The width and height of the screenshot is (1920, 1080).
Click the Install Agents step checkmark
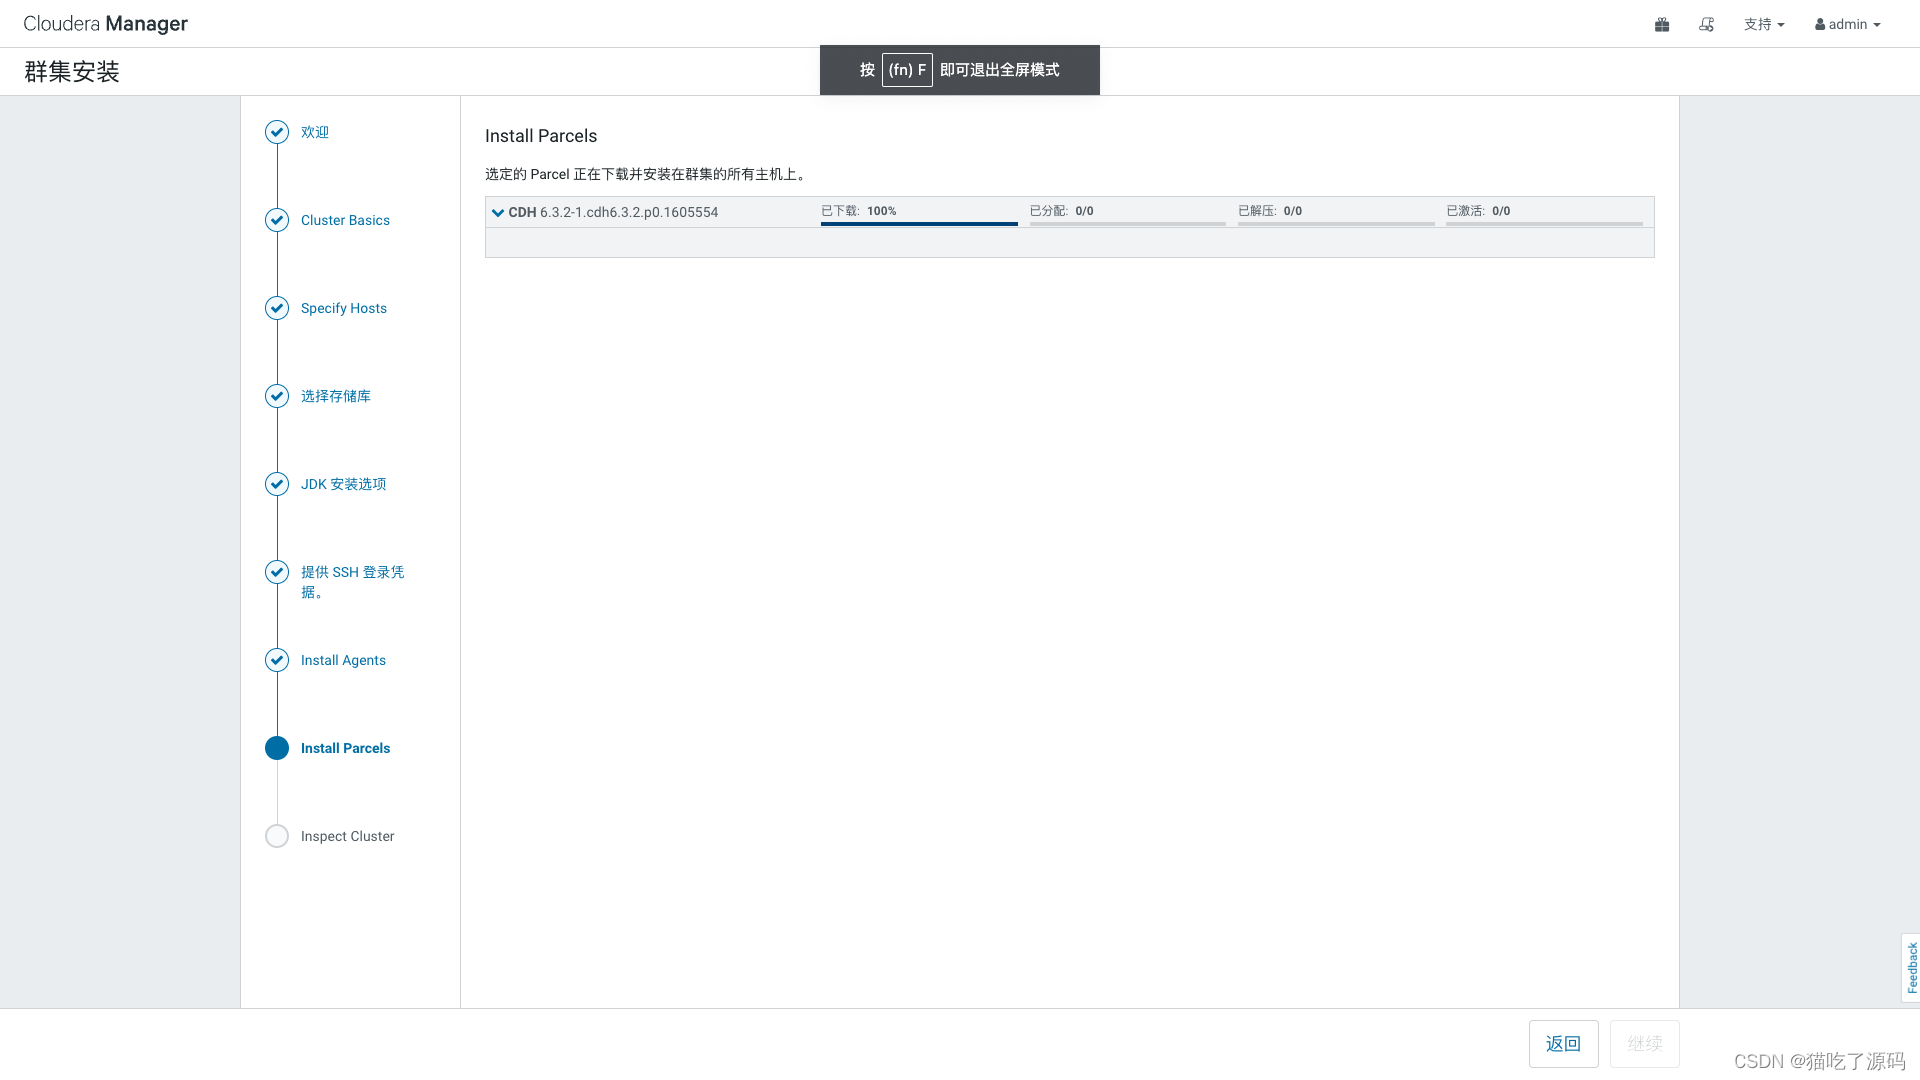tap(277, 660)
